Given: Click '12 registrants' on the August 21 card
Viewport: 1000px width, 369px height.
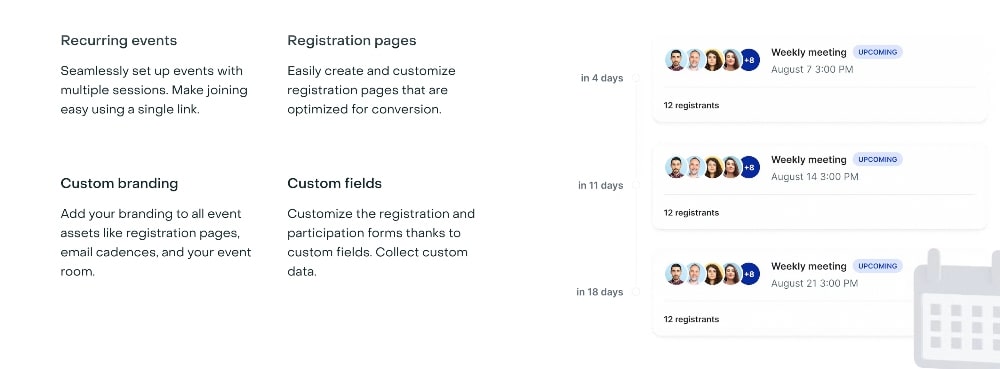Looking at the screenshot, I should point(691,319).
